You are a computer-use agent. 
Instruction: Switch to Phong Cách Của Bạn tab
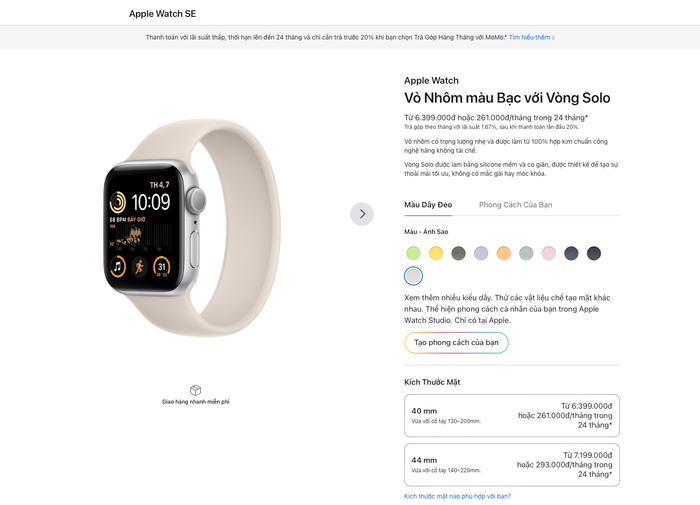pos(515,205)
